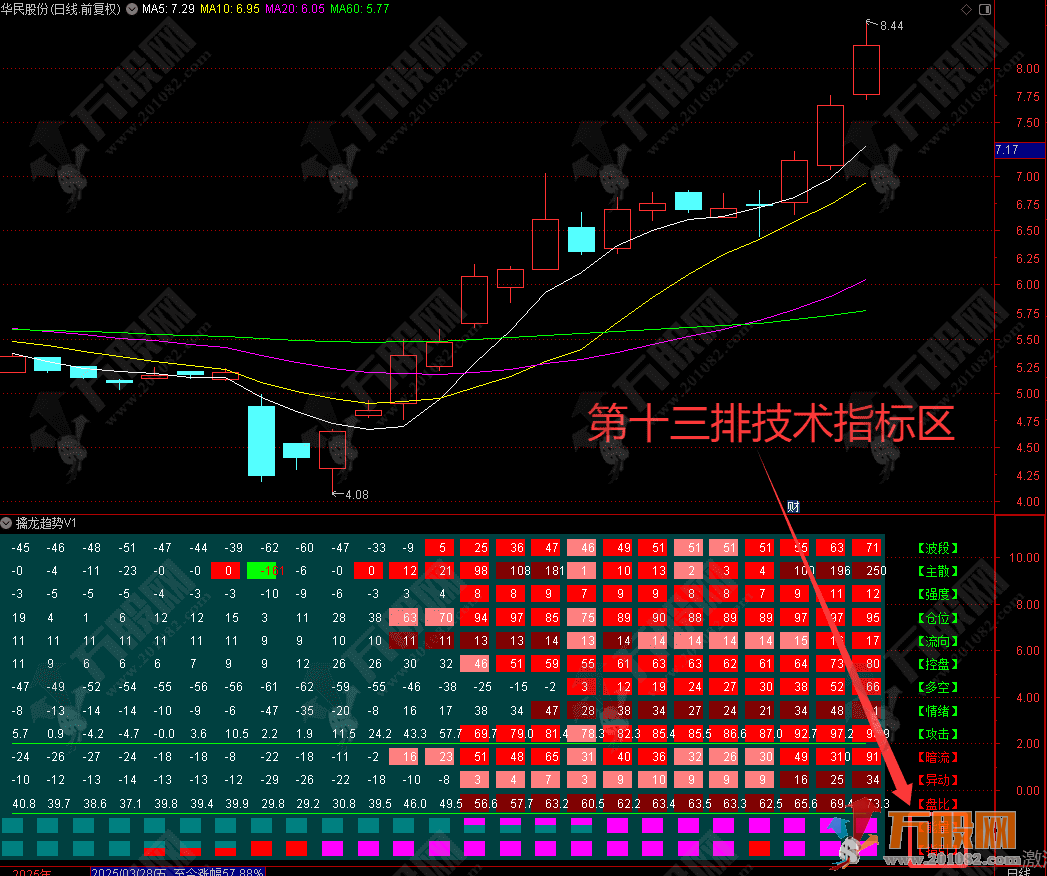
Task: Click the large cyan candle near 4.25
Action: pyautogui.click(x=261, y=441)
